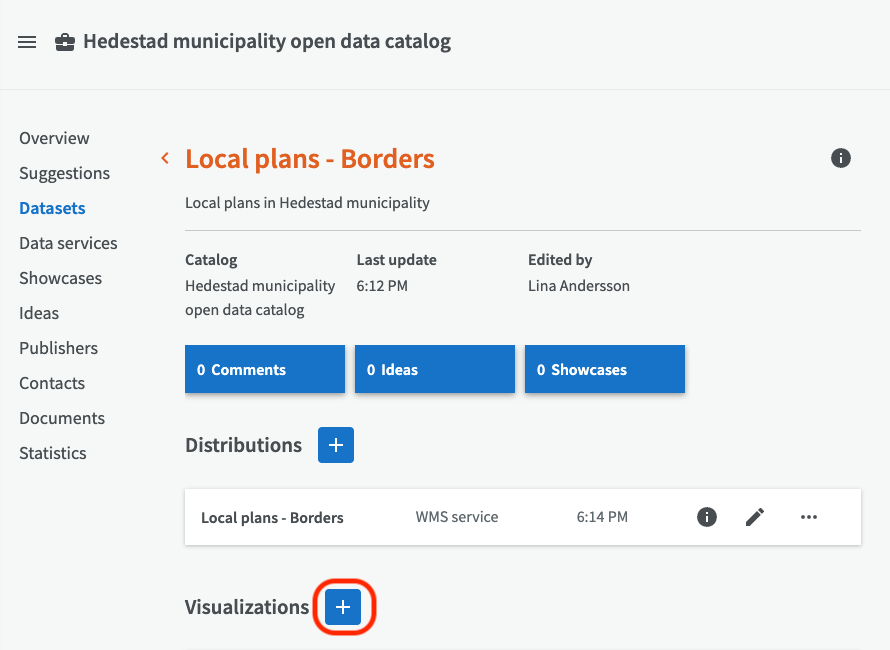Add a new visualization
Image resolution: width=890 pixels, height=650 pixels.
[343, 607]
